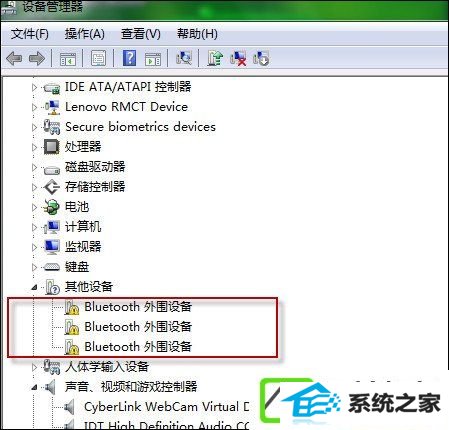Expand the 处理器 category

[34, 147]
